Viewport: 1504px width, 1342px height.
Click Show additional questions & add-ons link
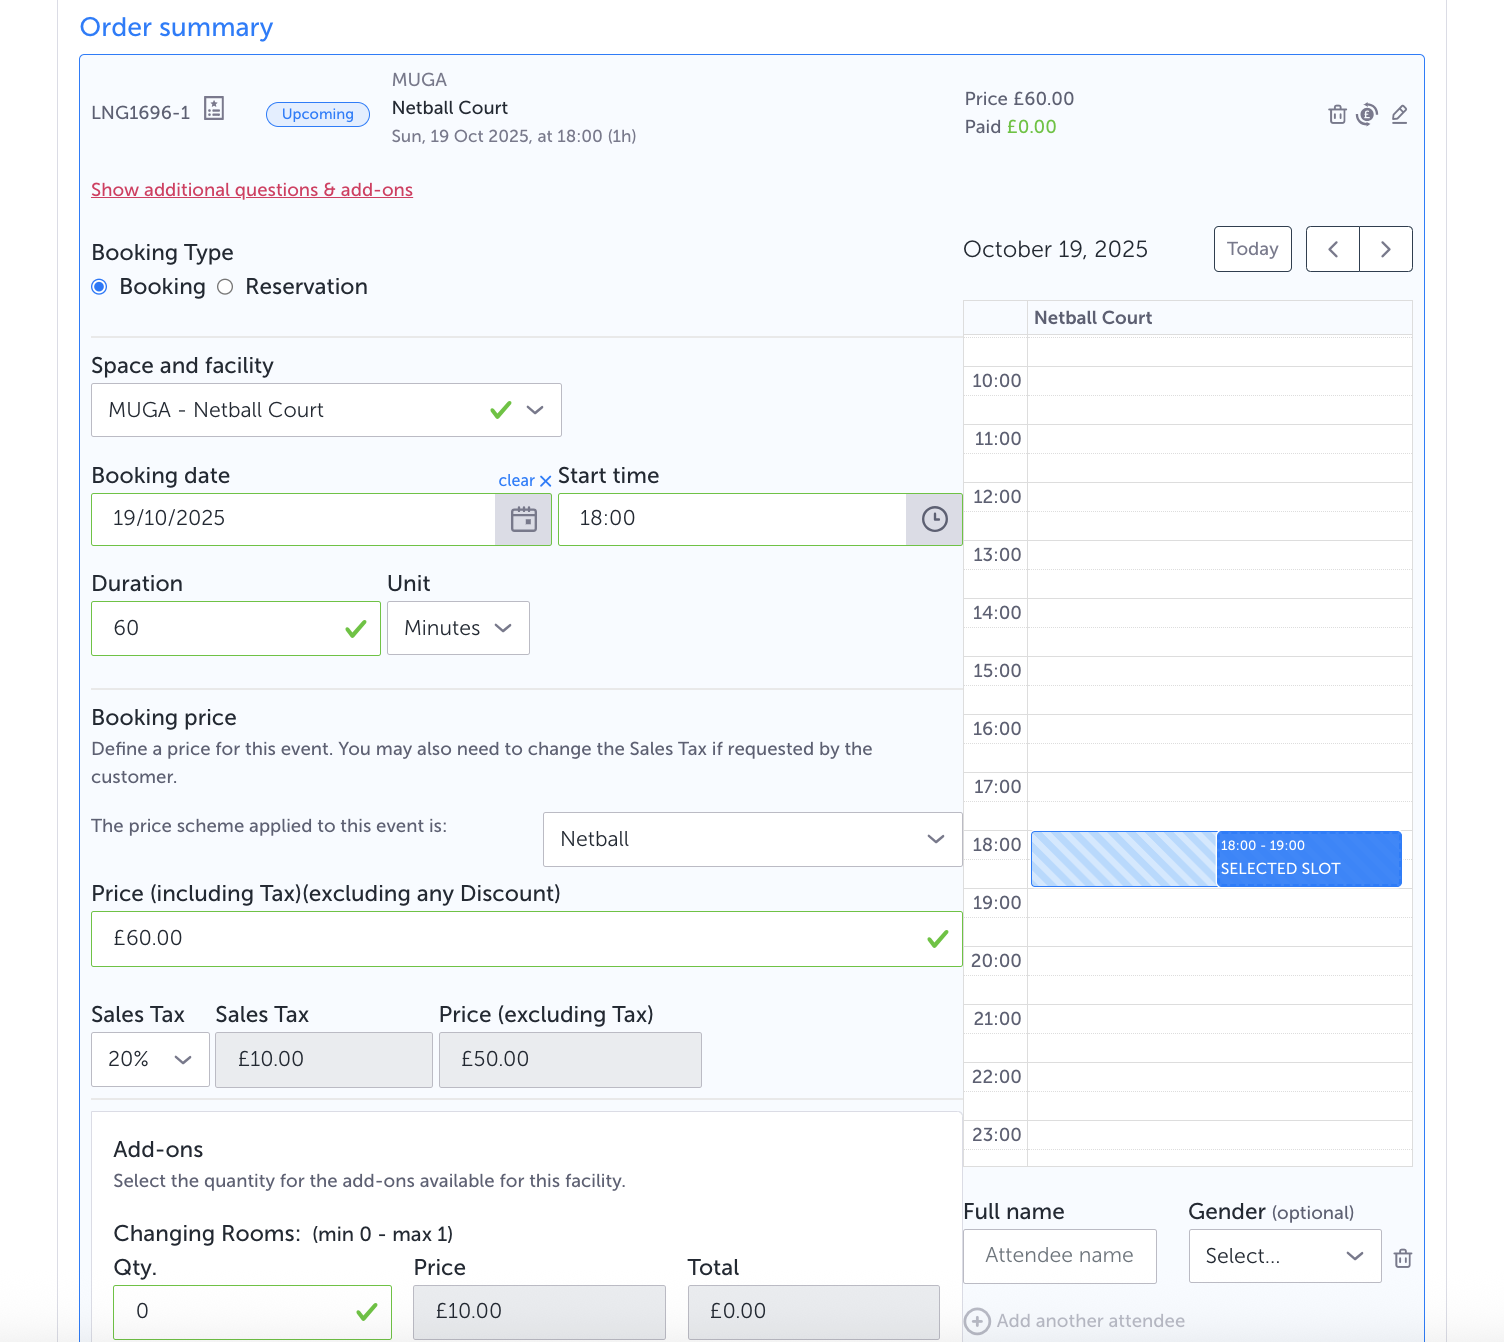[252, 190]
